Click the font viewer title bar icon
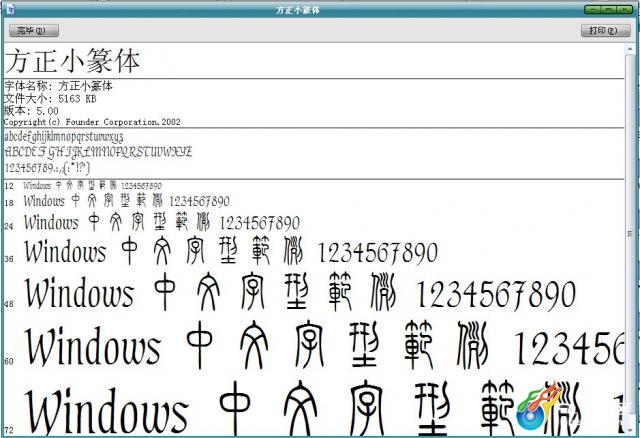 (10, 9)
